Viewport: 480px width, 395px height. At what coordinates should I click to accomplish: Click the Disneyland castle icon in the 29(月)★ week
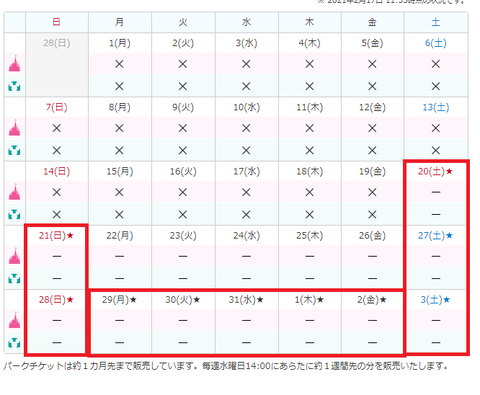click(14, 320)
